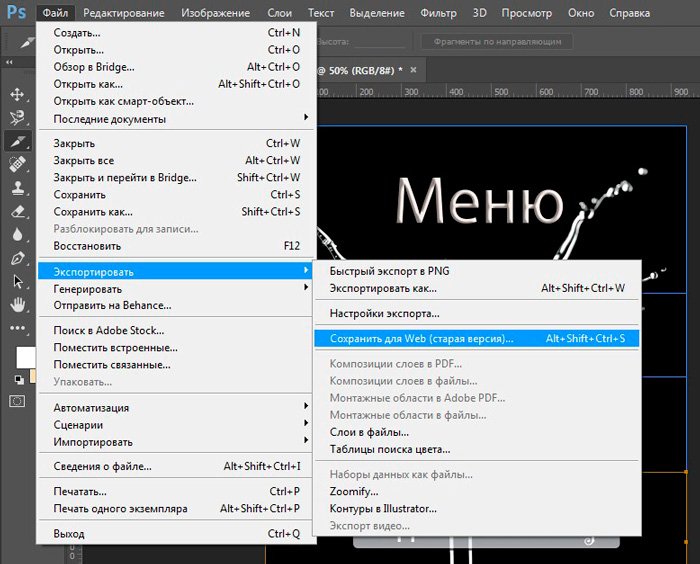Viewport: 700px width, 564px height.
Task: Select the Pen tool
Action: click(17, 258)
